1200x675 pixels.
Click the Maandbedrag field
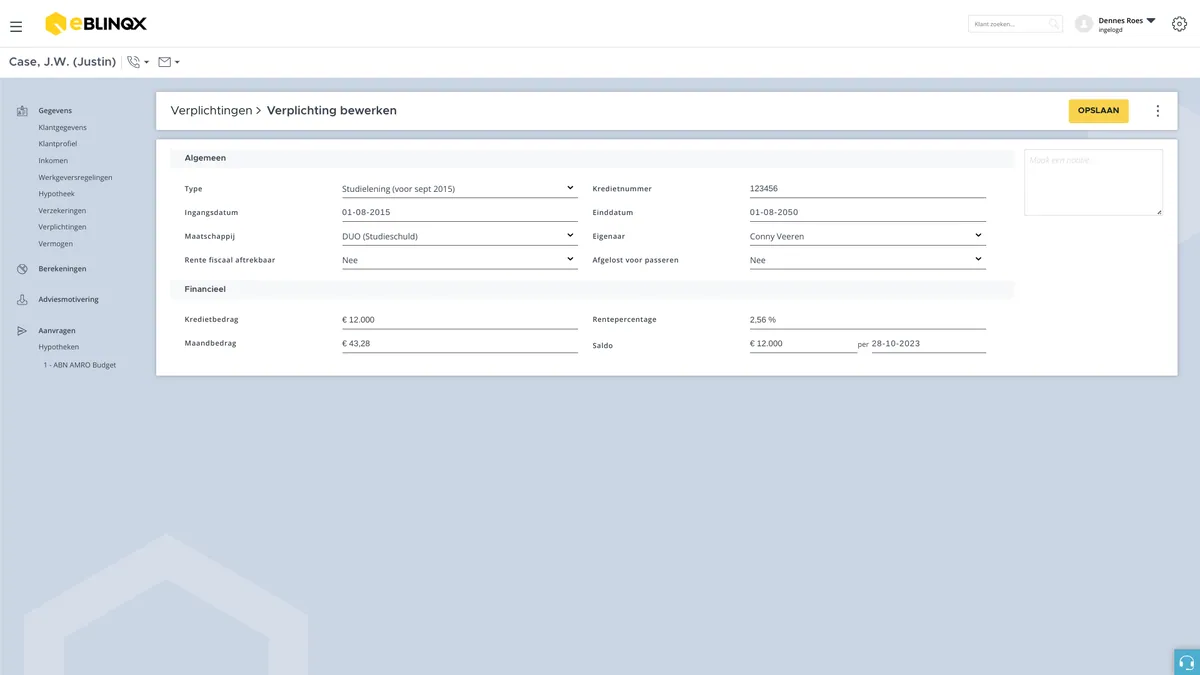(460, 343)
